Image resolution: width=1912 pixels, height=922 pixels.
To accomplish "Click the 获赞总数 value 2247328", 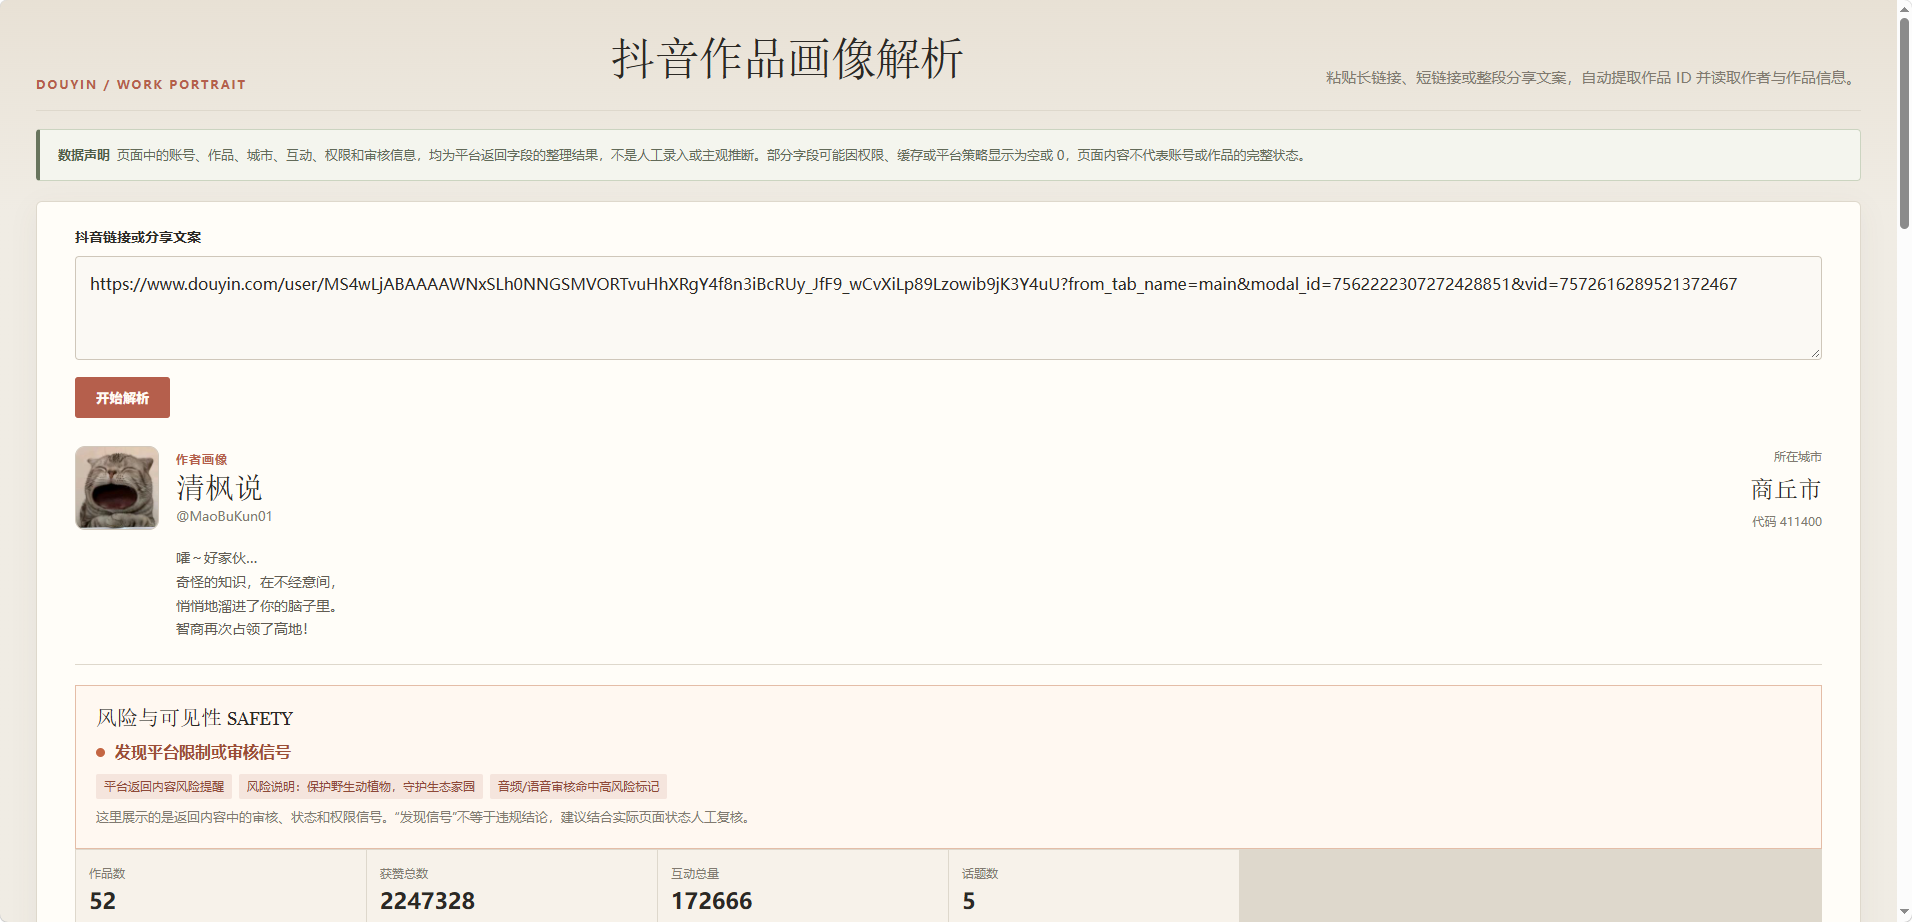I will (427, 901).
